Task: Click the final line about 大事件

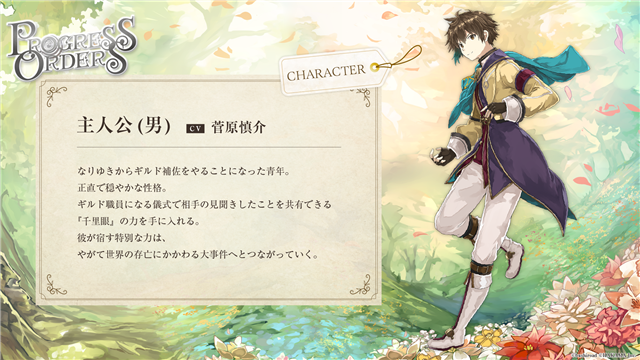Action: (x=198, y=255)
